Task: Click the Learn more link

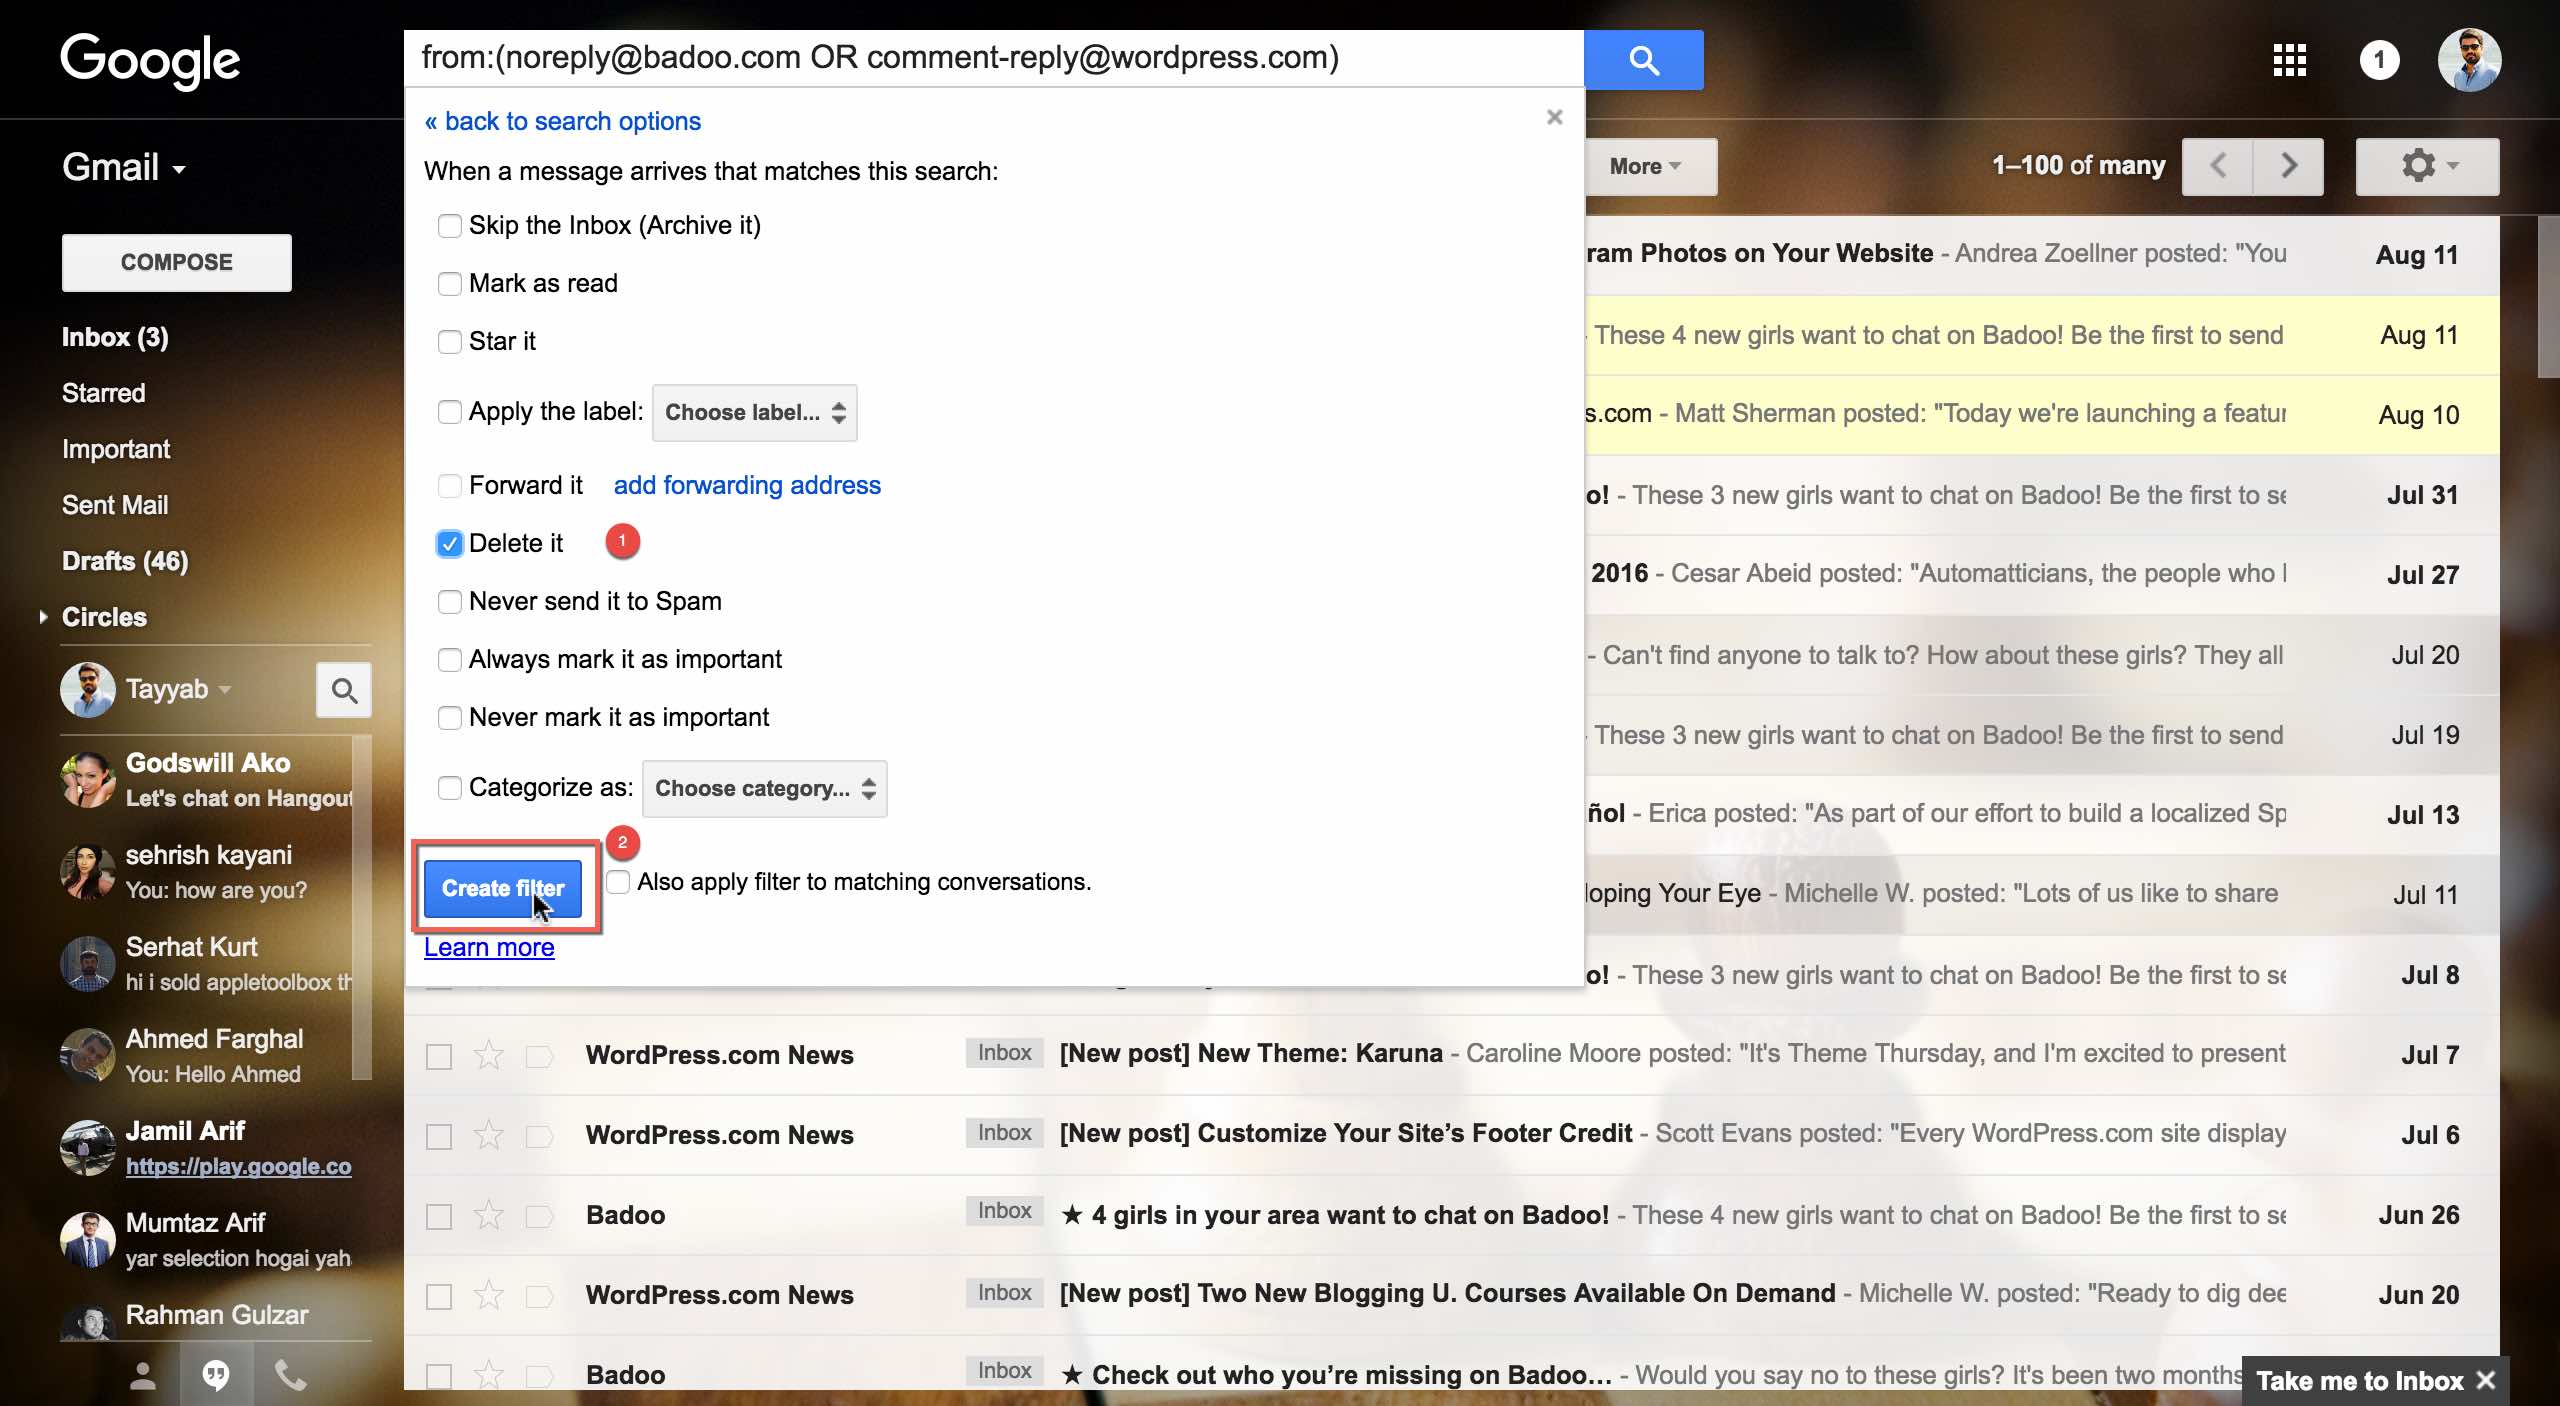Action: pyautogui.click(x=488, y=945)
